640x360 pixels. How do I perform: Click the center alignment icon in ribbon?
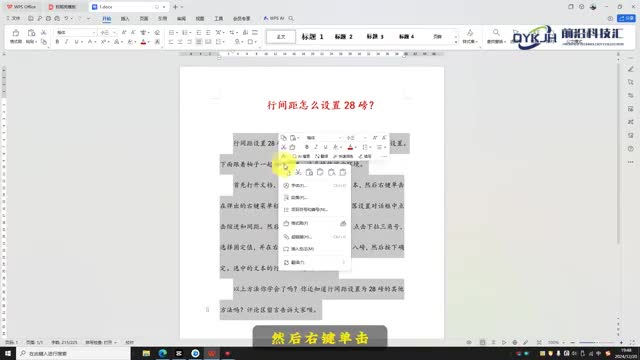tap(180, 42)
